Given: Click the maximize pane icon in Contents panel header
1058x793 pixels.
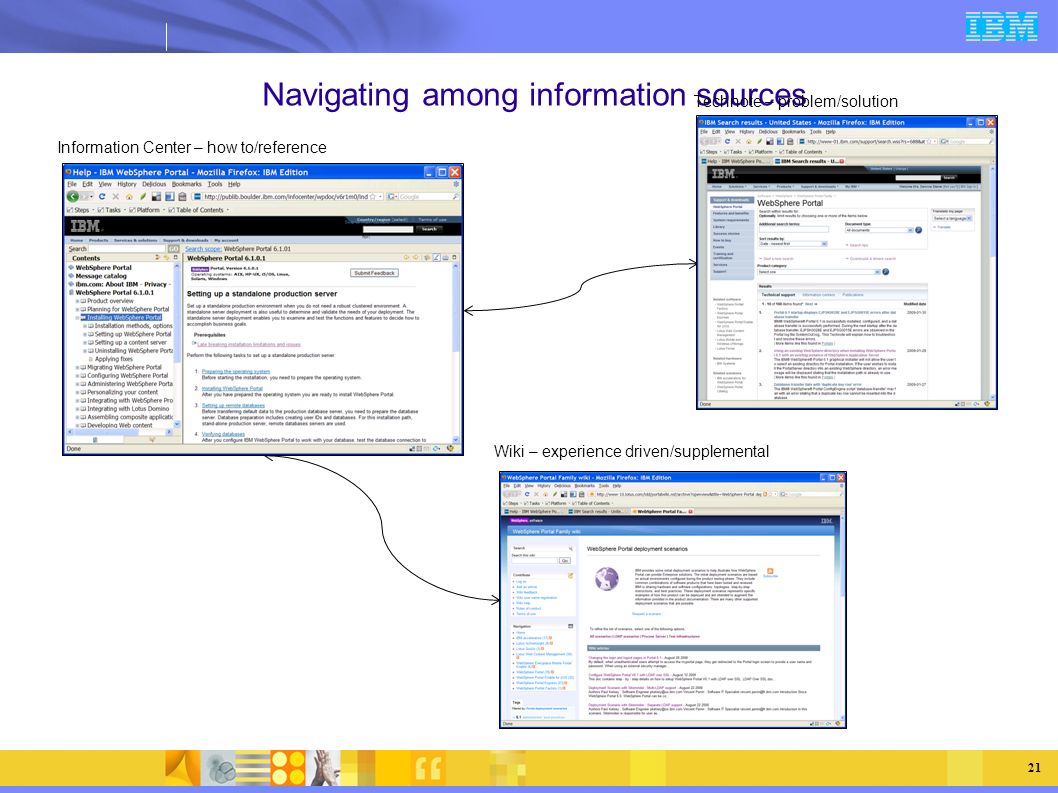Looking at the screenshot, I should tap(175, 258).
